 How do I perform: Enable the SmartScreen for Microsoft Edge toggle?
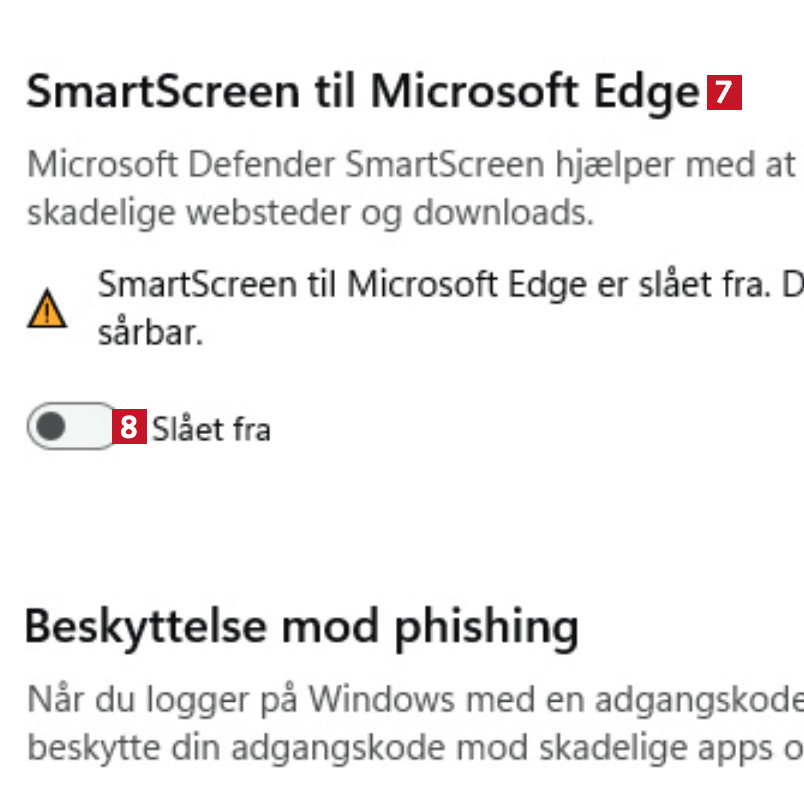(x=72, y=427)
